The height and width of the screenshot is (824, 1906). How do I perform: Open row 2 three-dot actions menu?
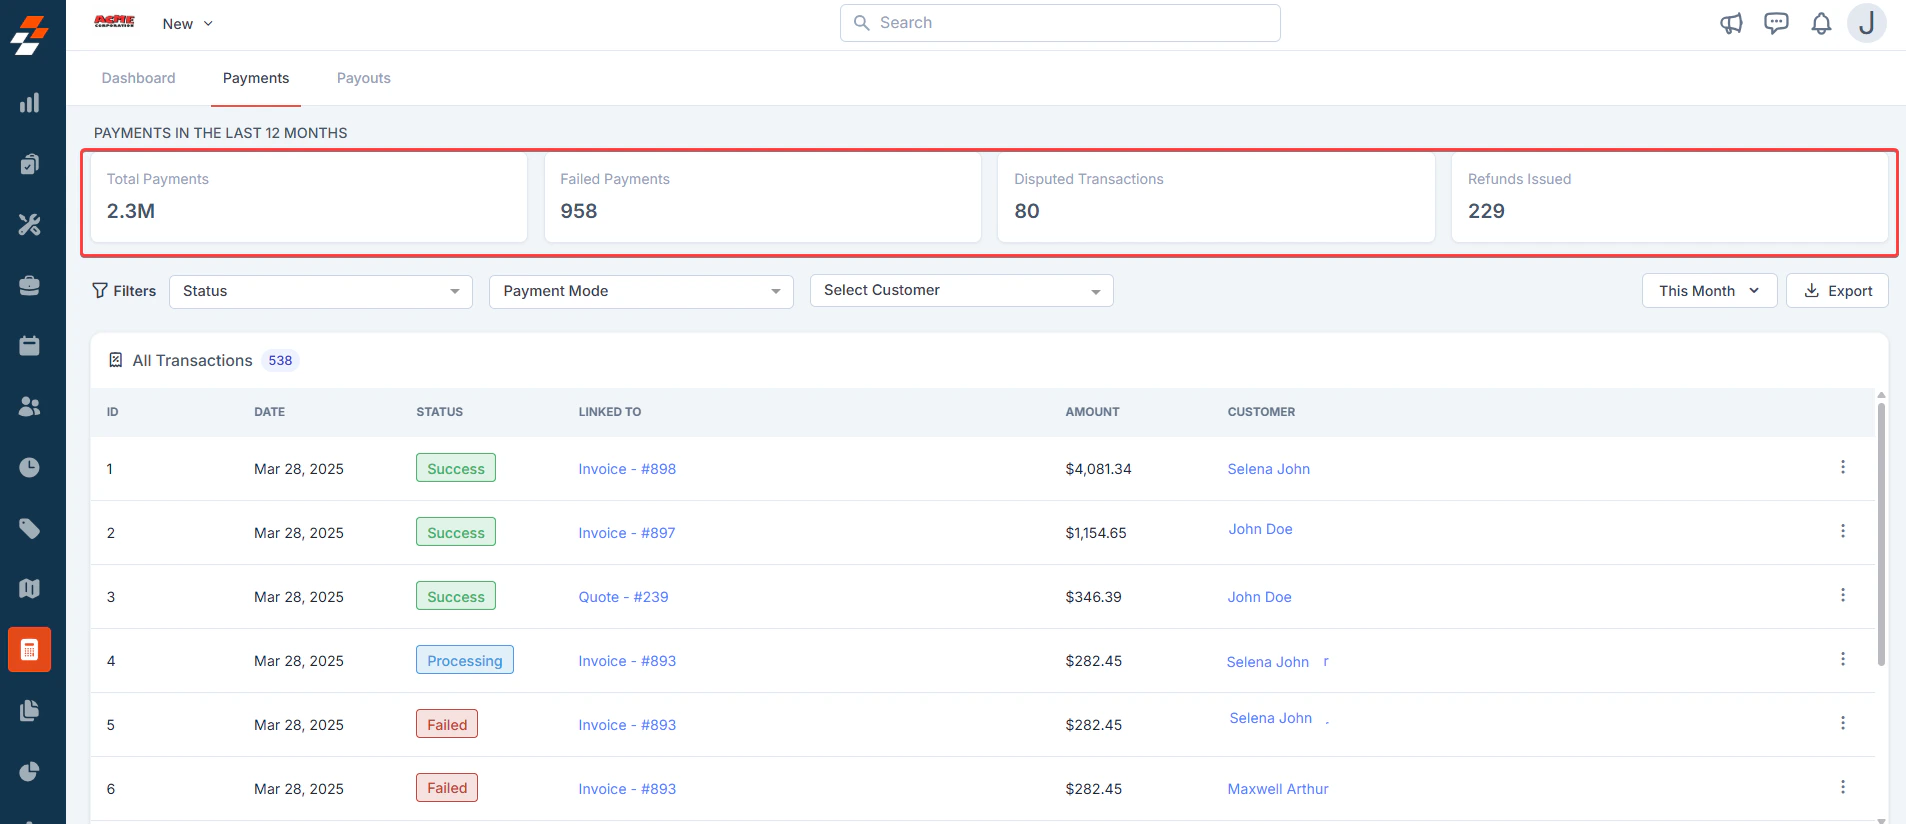point(1842,531)
